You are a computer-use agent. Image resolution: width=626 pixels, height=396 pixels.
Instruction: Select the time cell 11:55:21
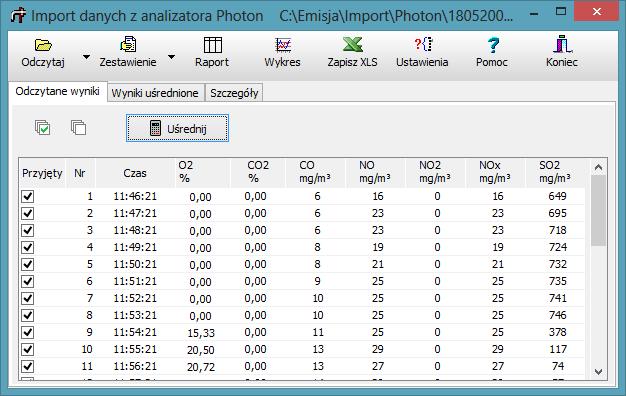pyautogui.click(x=135, y=349)
